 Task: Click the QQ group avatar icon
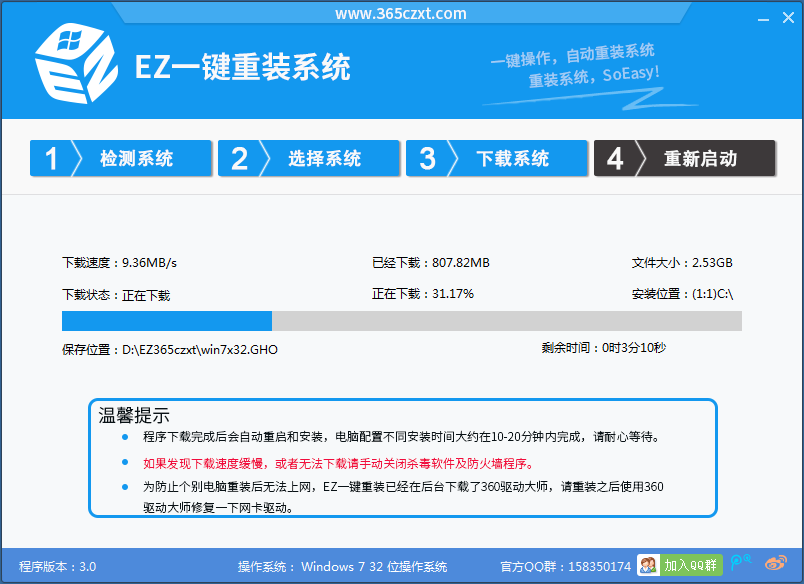click(648, 566)
